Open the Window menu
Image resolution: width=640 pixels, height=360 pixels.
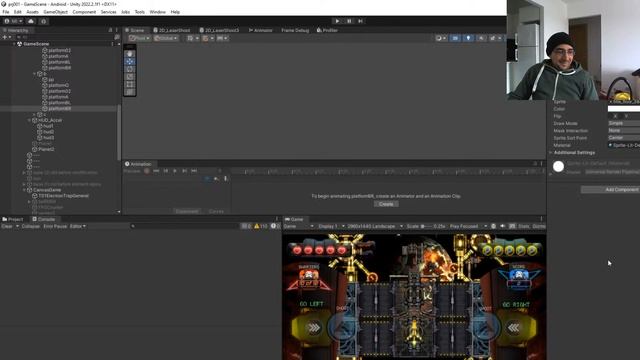(158, 12)
